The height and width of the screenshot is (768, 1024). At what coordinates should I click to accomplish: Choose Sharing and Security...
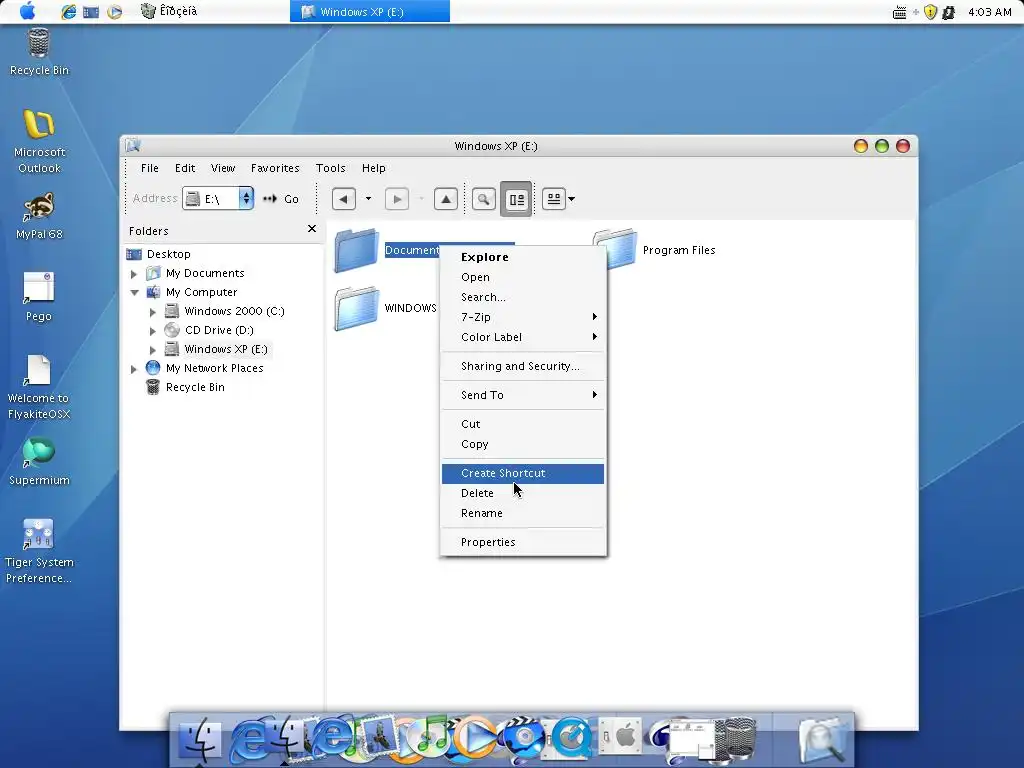point(522,366)
